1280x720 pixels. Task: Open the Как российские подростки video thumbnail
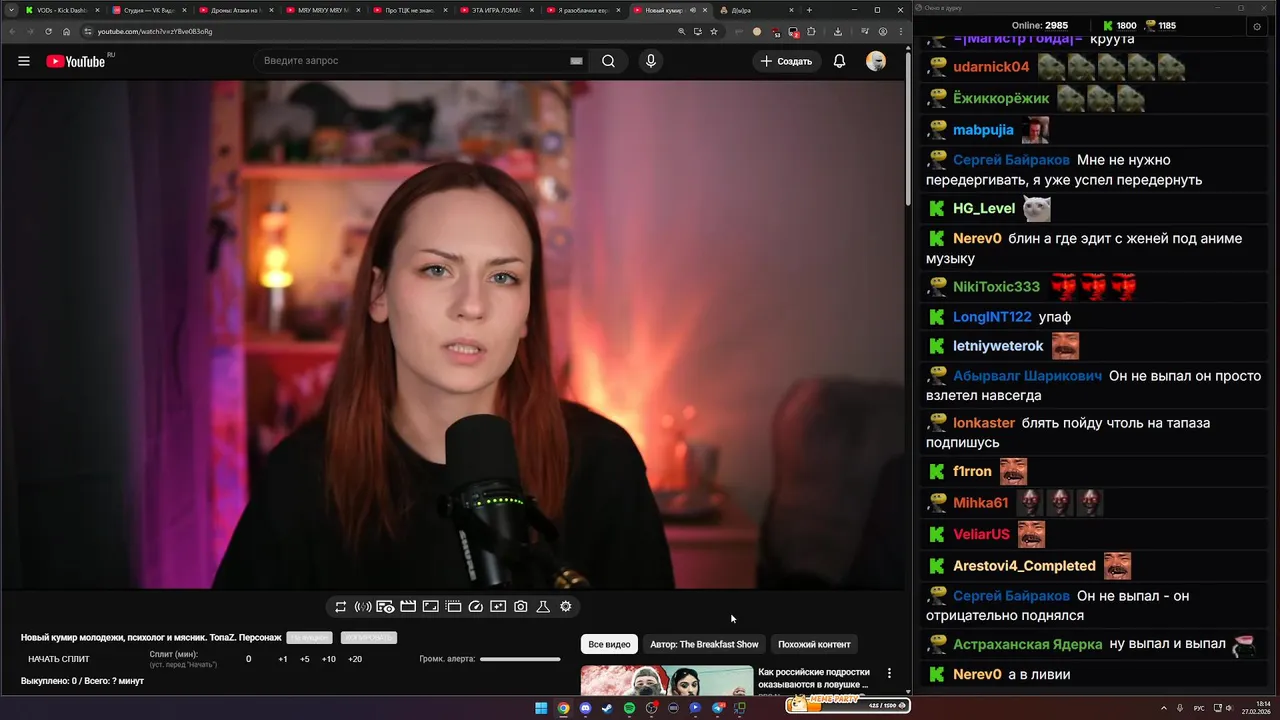coord(667,680)
